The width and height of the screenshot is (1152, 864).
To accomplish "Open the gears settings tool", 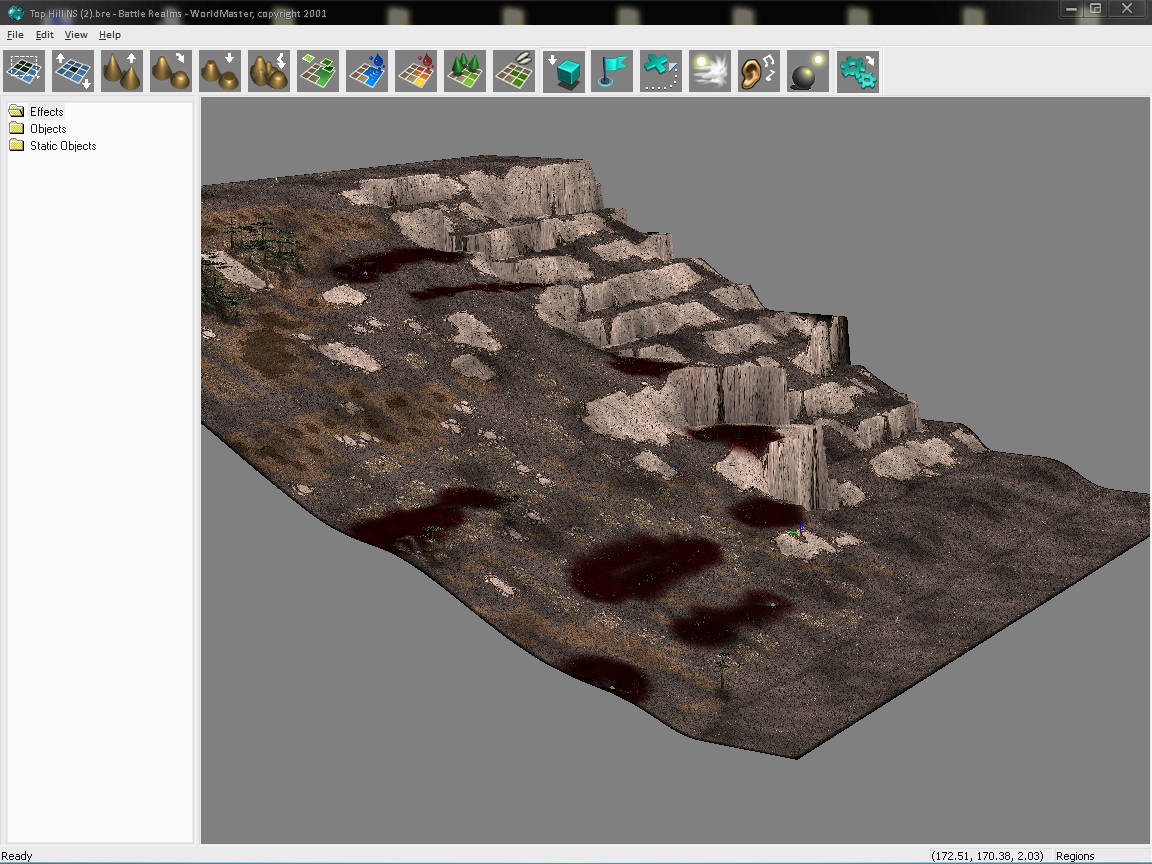I will pyautogui.click(x=857, y=71).
